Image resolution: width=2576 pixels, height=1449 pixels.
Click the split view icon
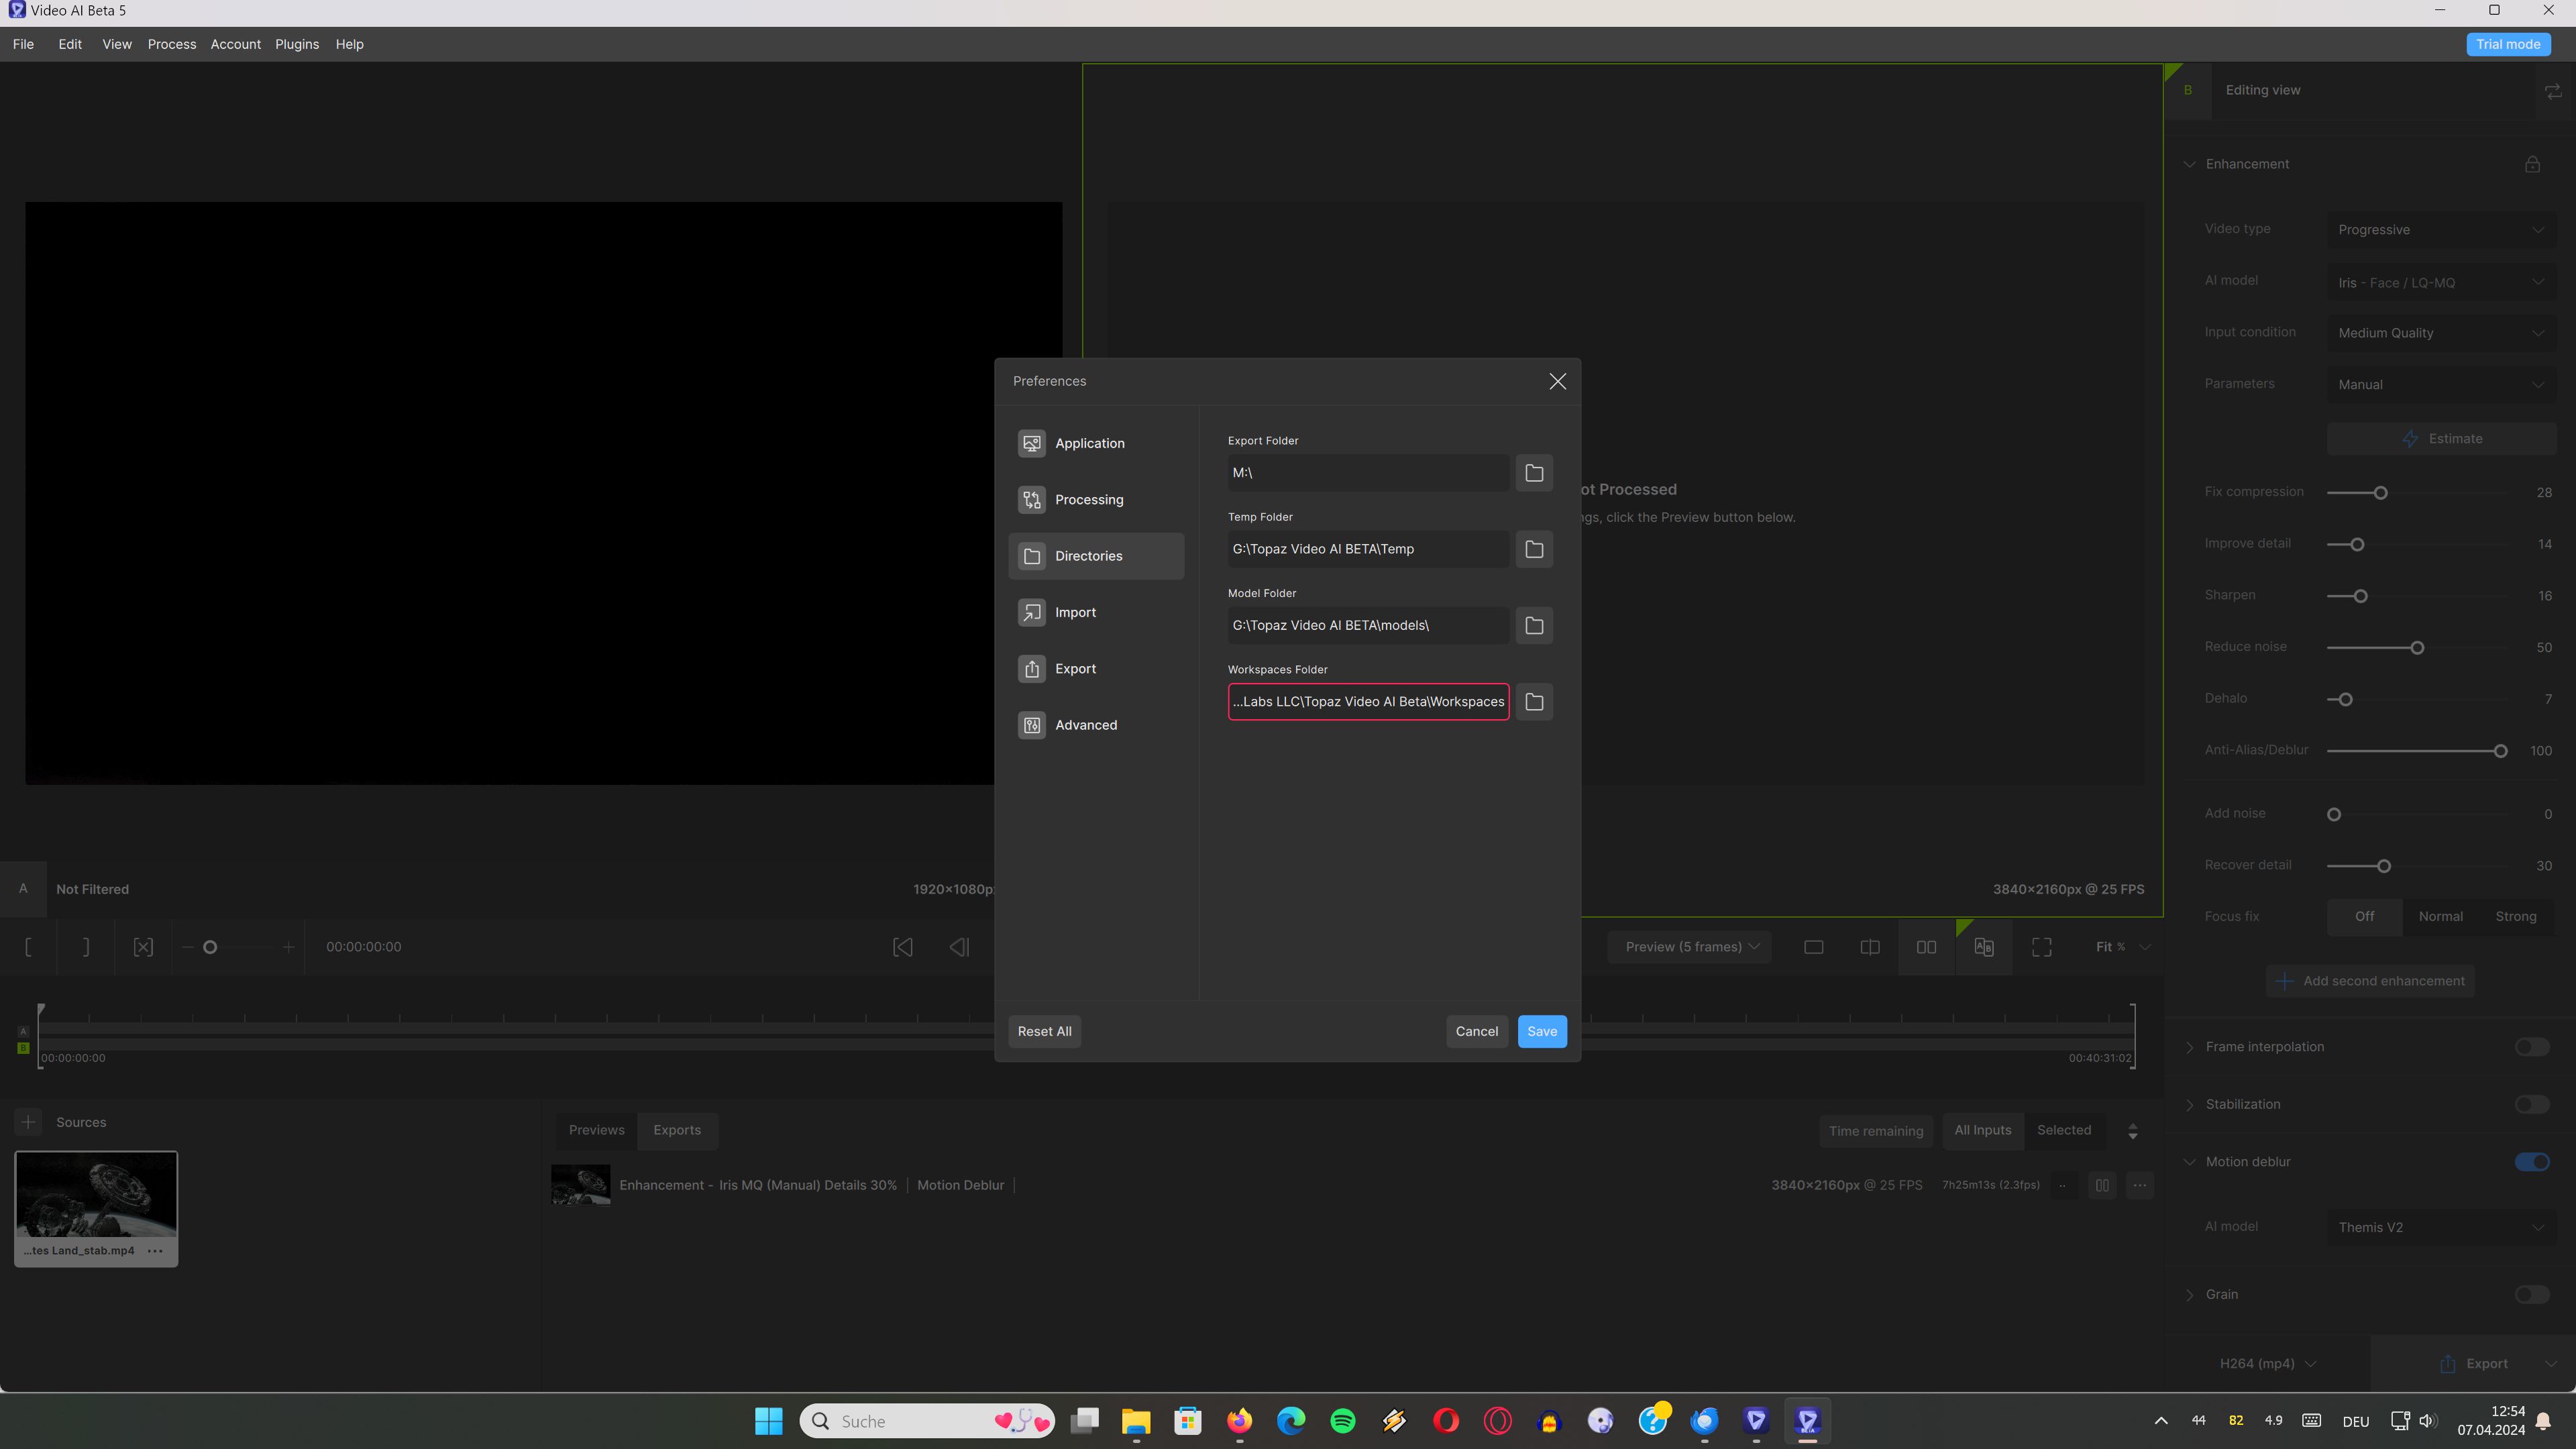tap(1869, 947)
